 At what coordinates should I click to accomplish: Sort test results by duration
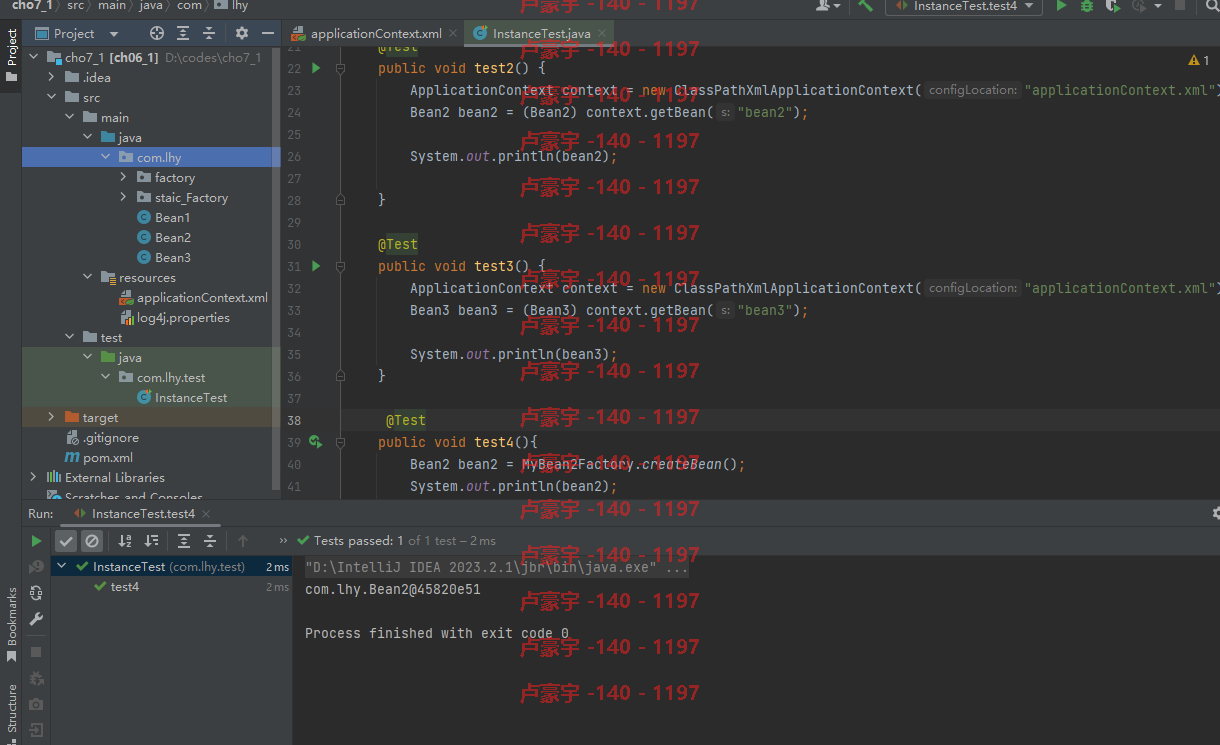click(x=151, y=541)
